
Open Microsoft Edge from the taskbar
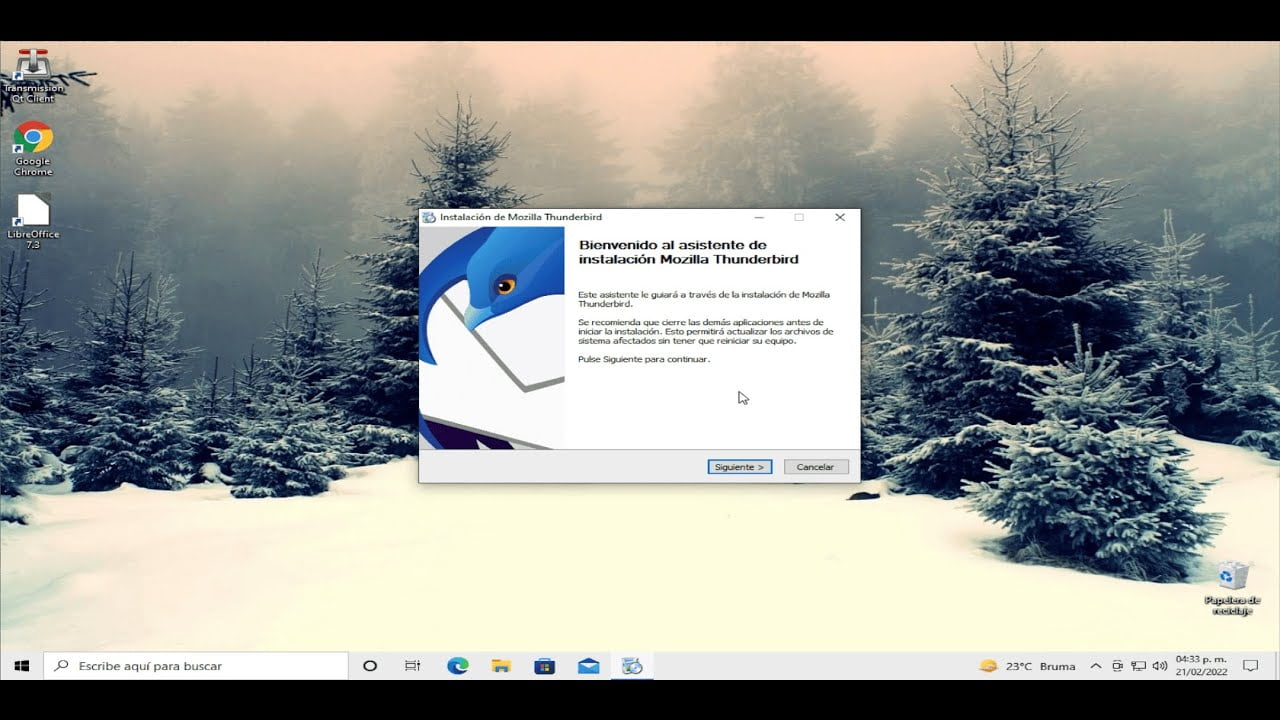(x=456, y=664)
